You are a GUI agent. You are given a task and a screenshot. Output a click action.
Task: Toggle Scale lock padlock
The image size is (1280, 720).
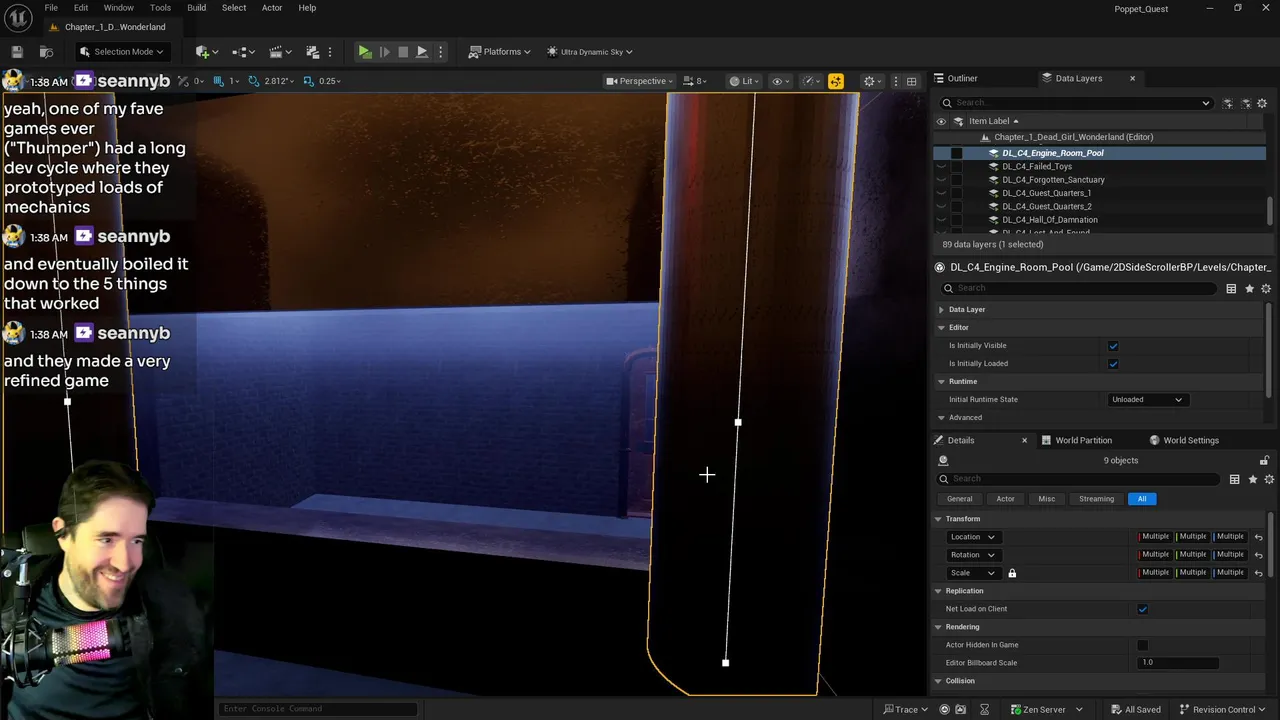coord(1012,573)
